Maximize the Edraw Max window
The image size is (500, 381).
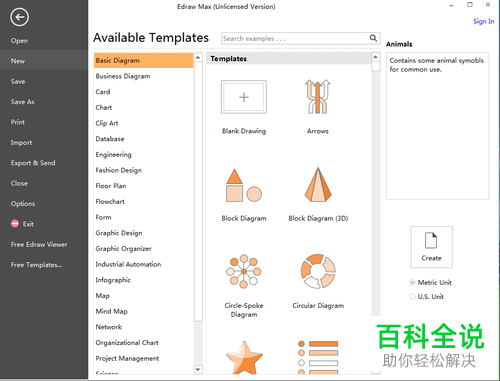coord(470,5)
